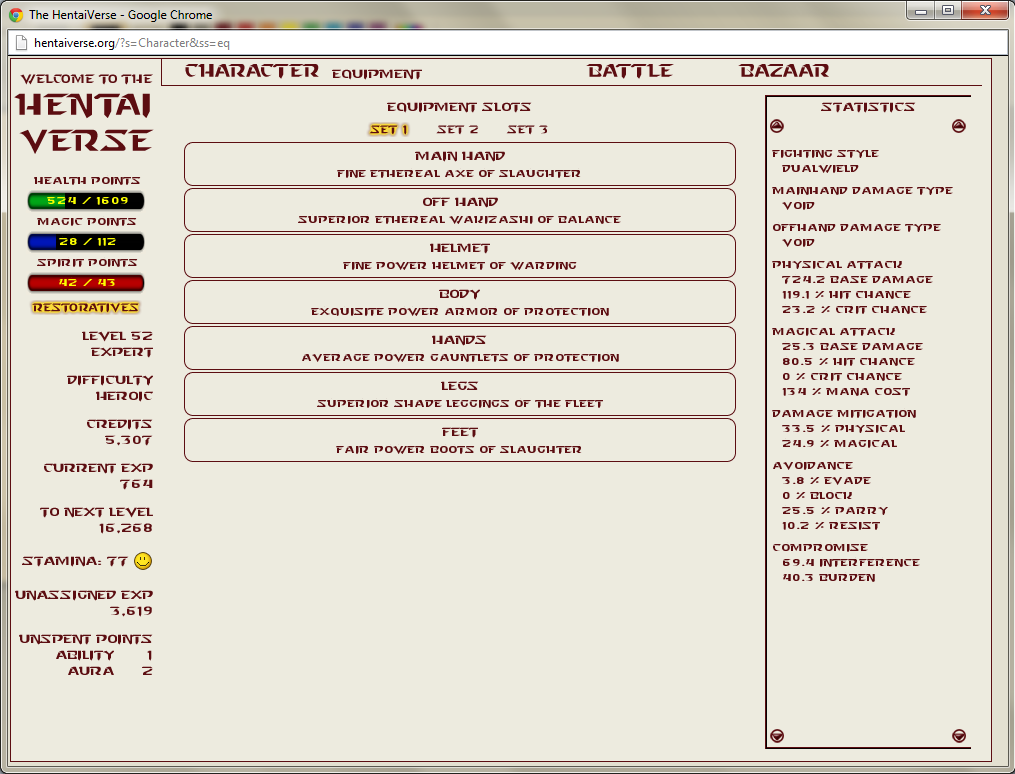Maximize the Chrome window

click(948, 10)
